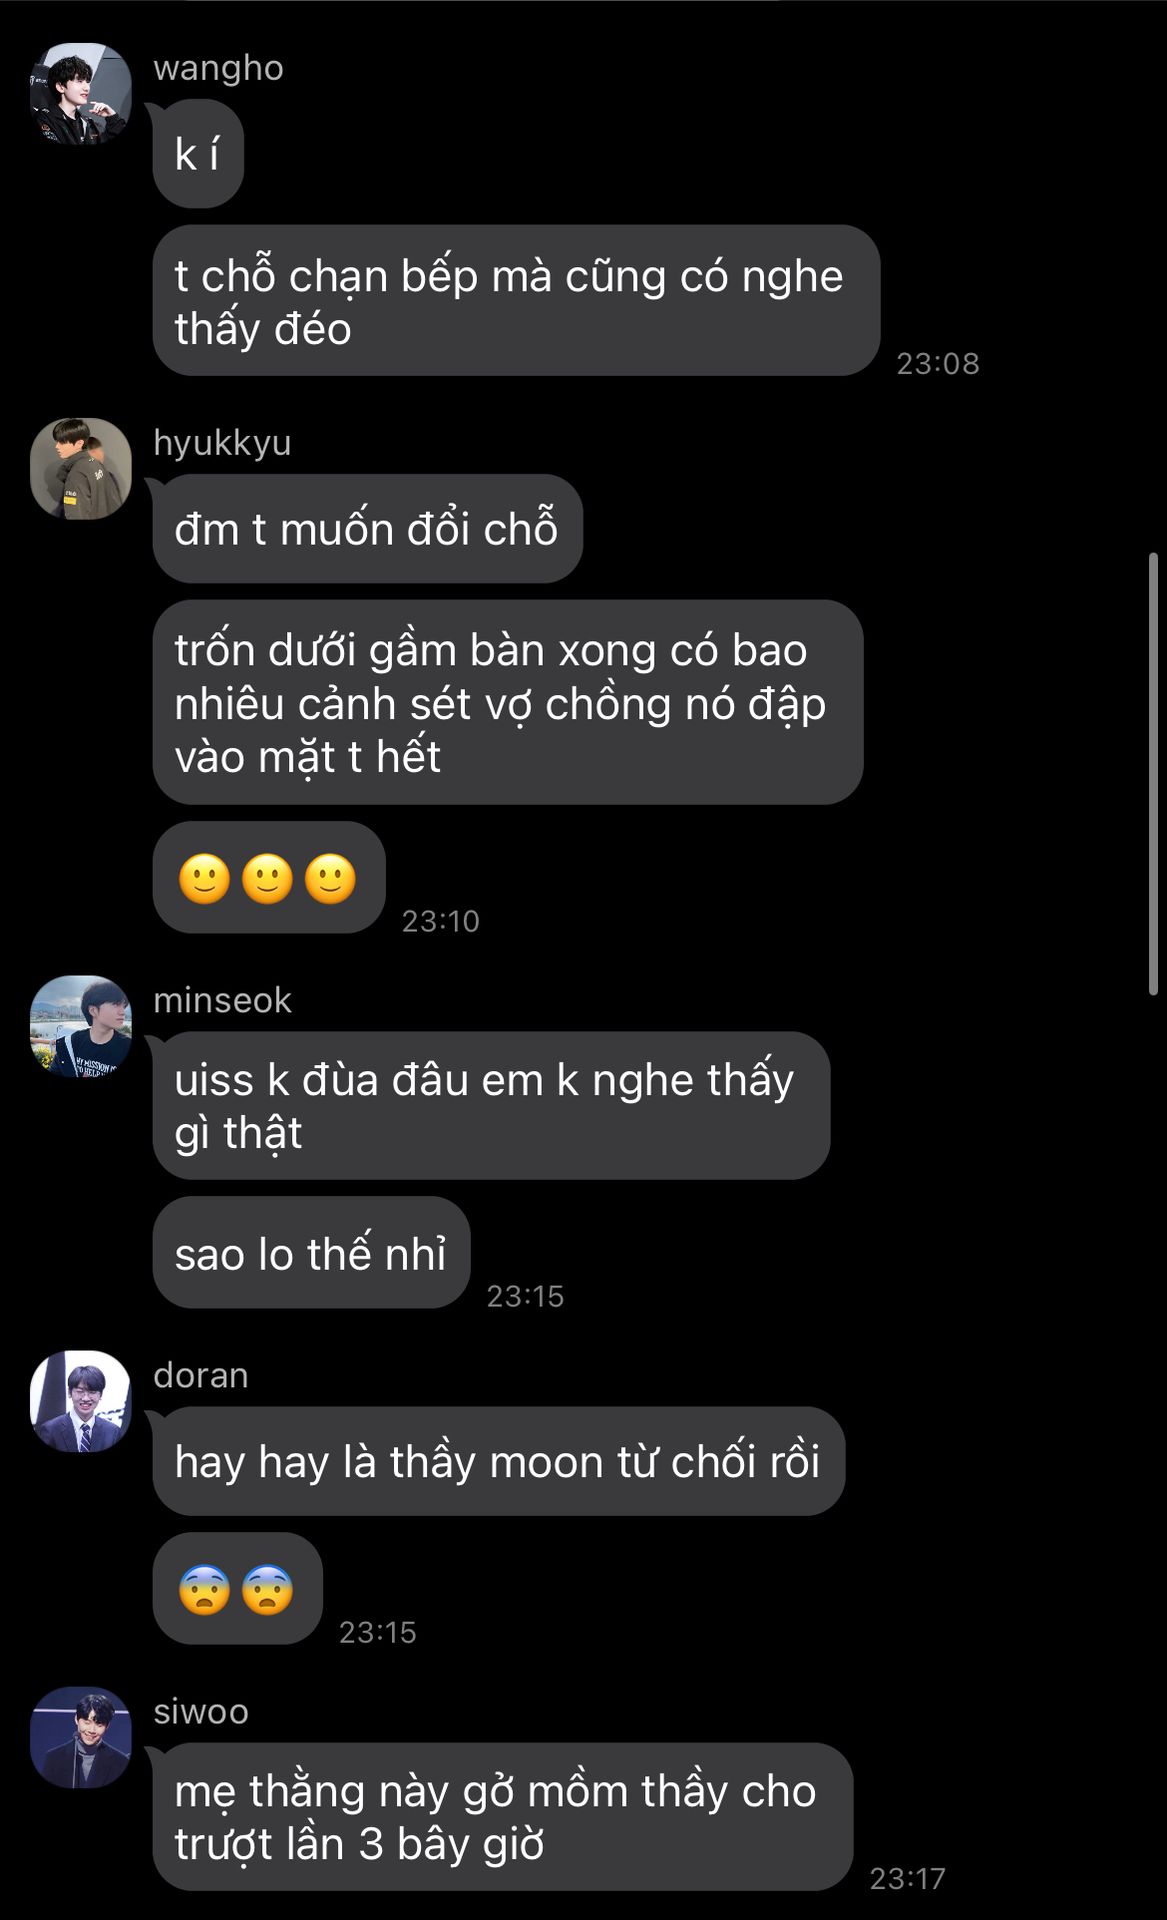
Task: Select siwoo's 'mẹ thằng này' message bubble
Action: (x=503, y=1817)
